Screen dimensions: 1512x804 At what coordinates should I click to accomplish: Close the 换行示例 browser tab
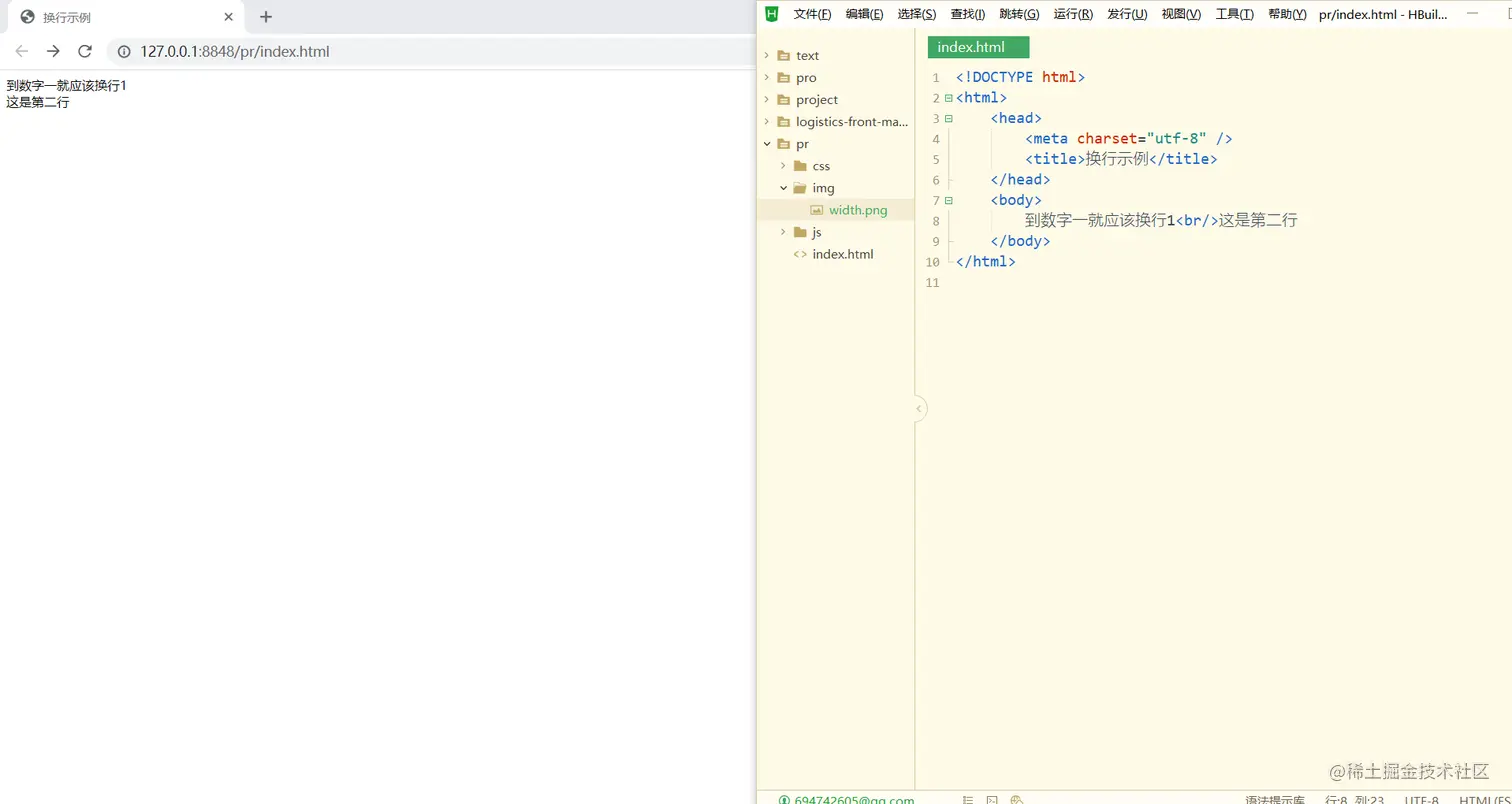click(229, 17)
